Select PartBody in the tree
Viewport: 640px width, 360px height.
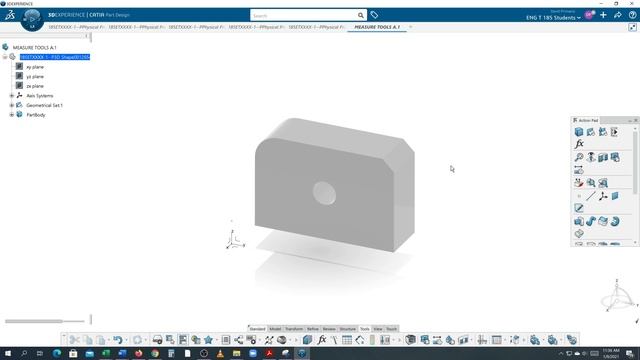pyautogui.click(x=36, y=115)
